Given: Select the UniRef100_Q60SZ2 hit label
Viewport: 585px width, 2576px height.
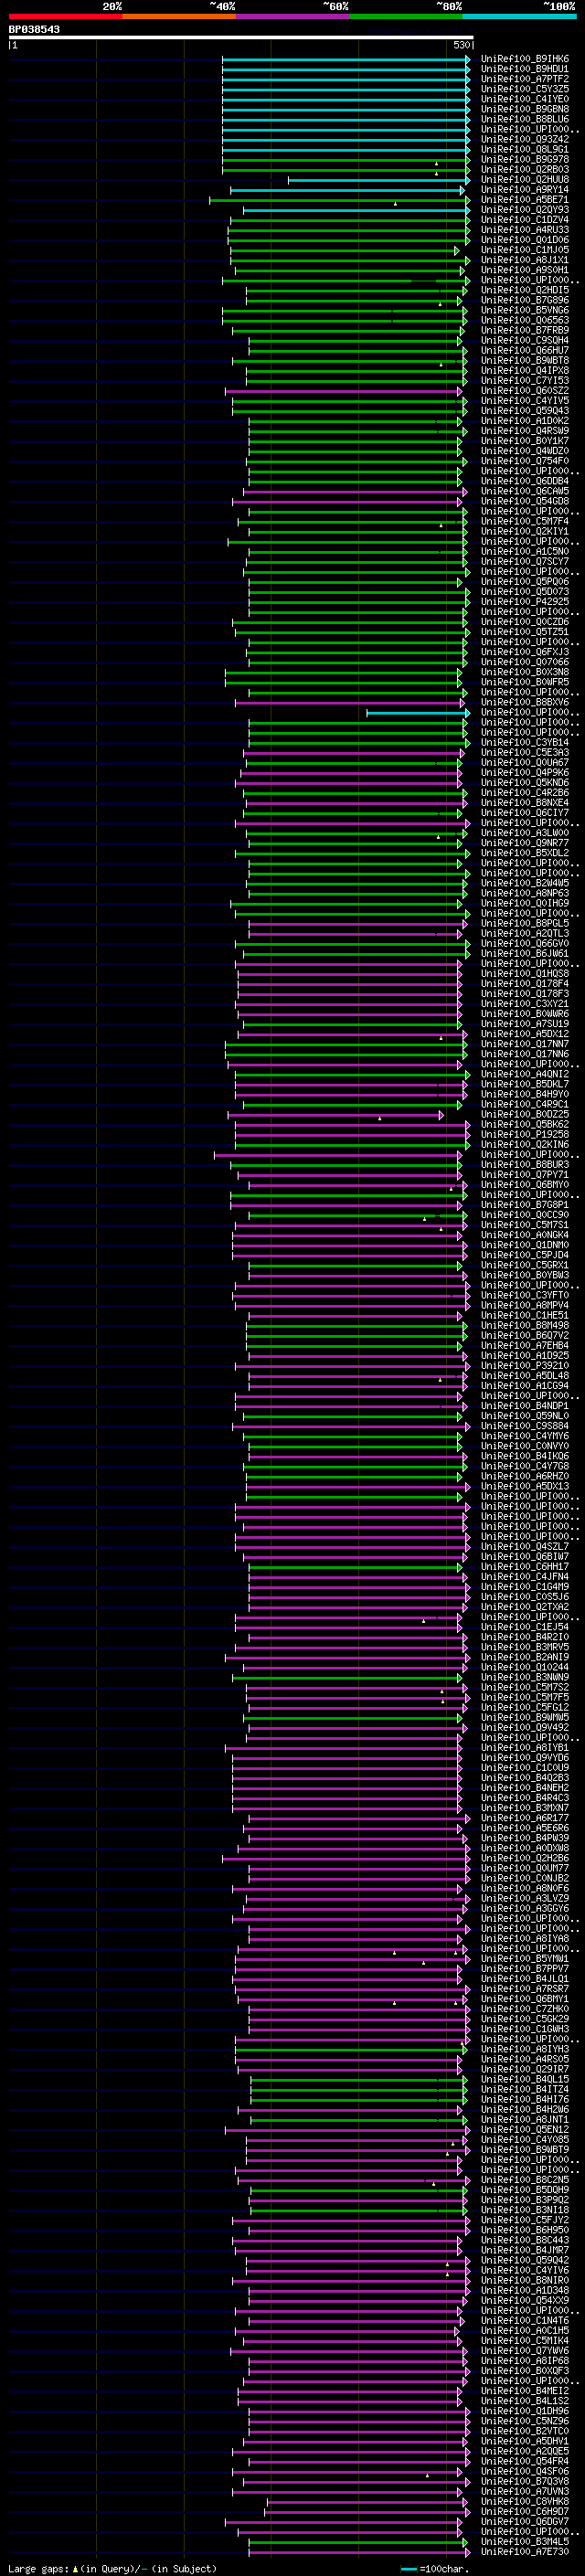Looking at the screenshot, I should (525, 391).
